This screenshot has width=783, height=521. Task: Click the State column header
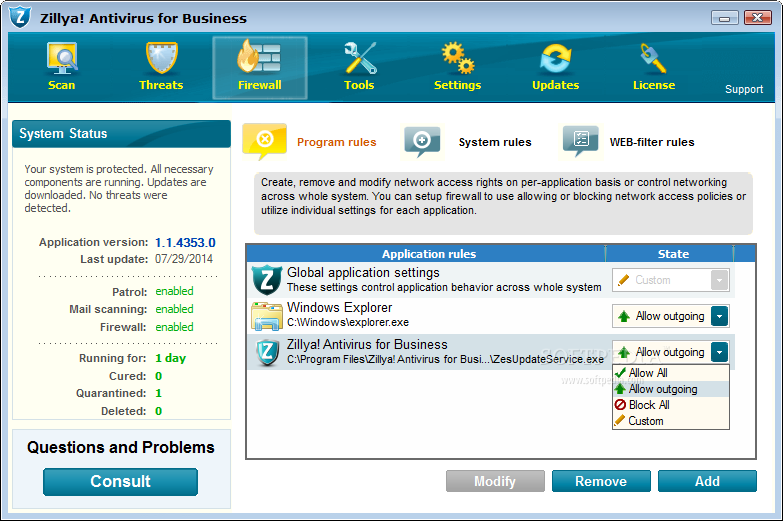coord(673,254)
